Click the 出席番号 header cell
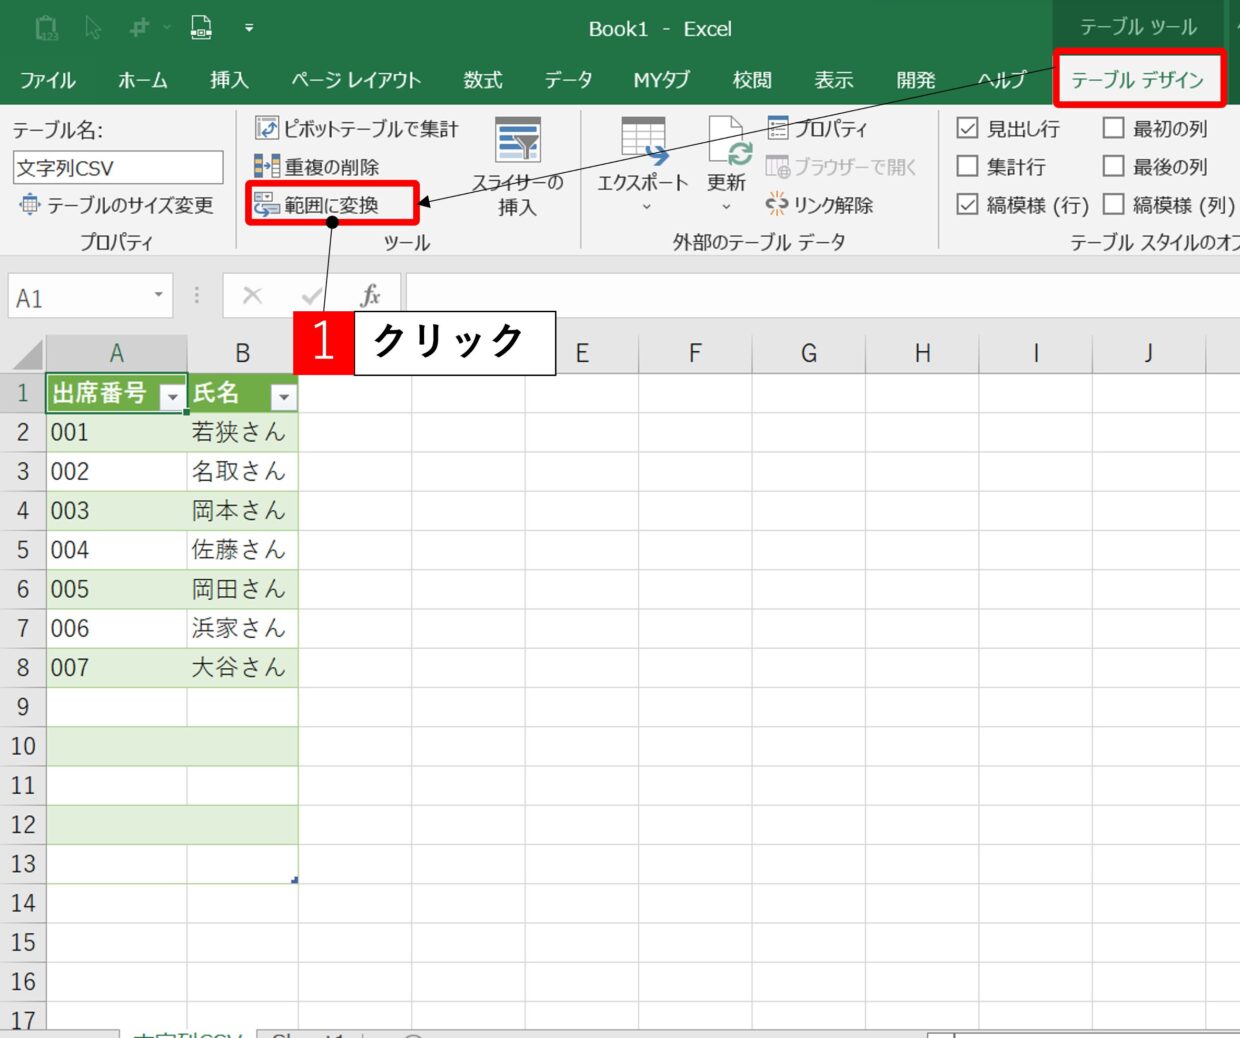This screenshot has height=1038, width=1240. click(116, 393)
